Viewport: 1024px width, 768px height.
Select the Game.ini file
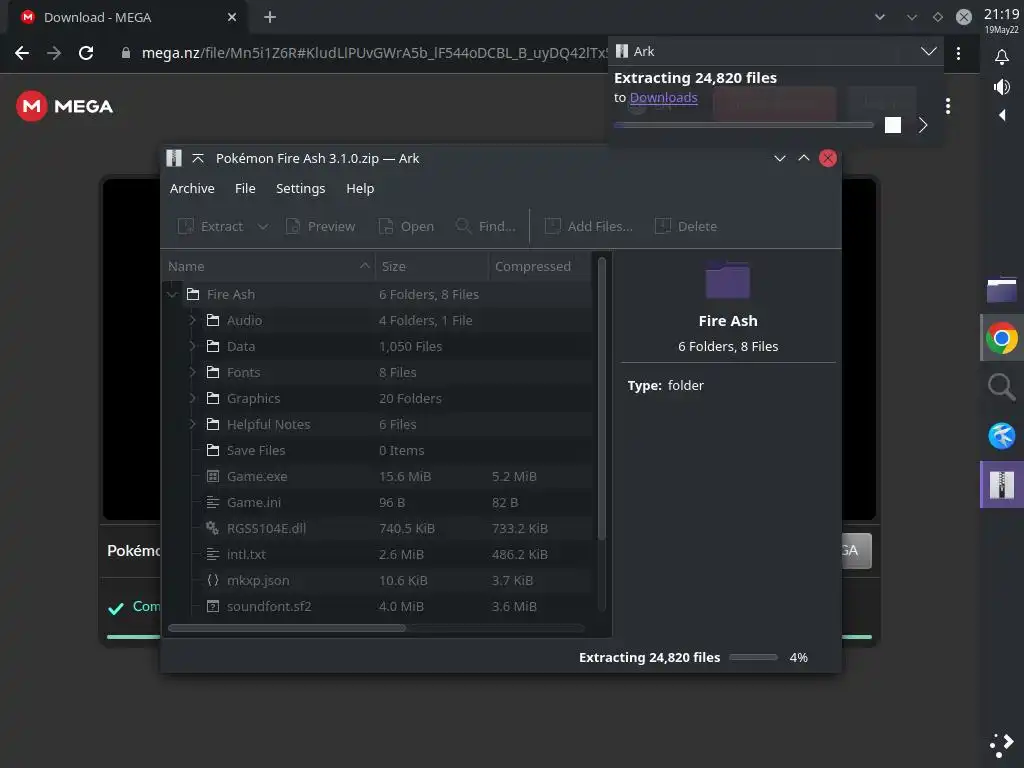(x=377, y=502)
